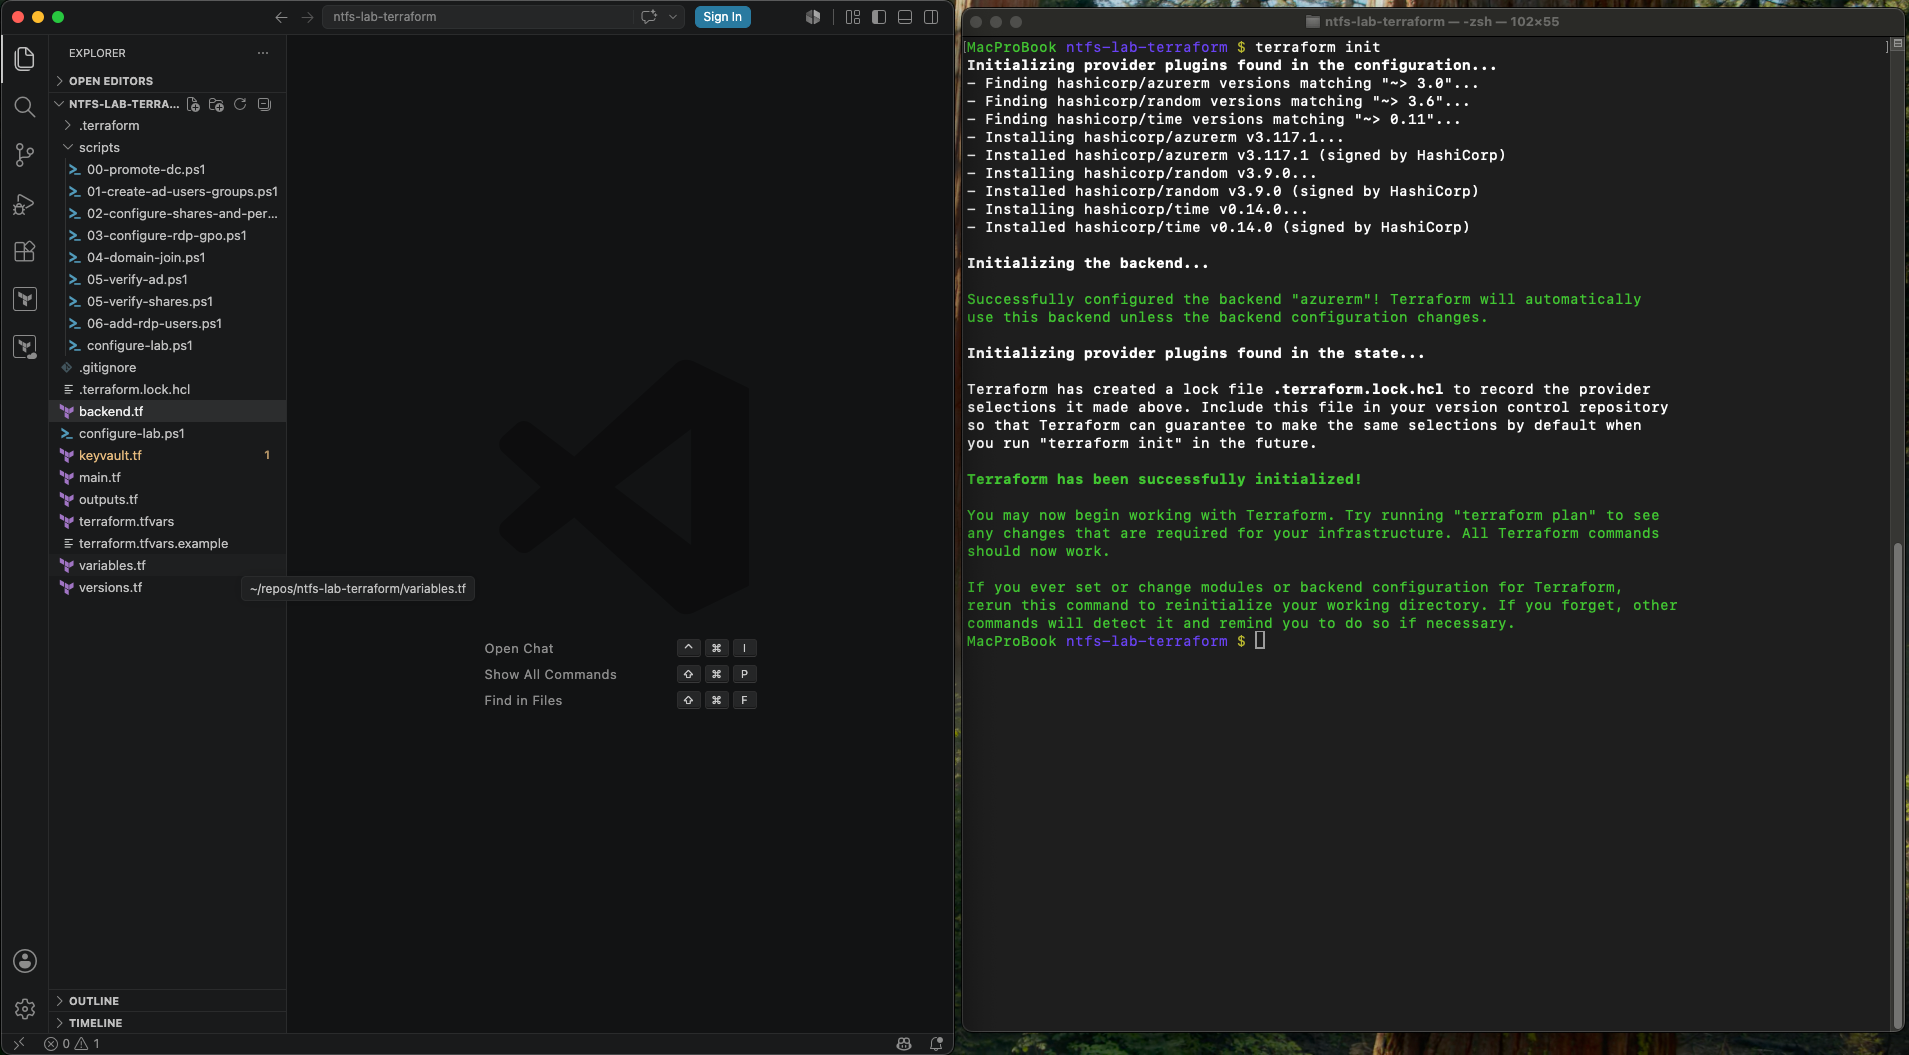This screenshot has height=1055, width=1909.
Task: Open the chat dropdown arrow in title bar
Action: [673, 17]
